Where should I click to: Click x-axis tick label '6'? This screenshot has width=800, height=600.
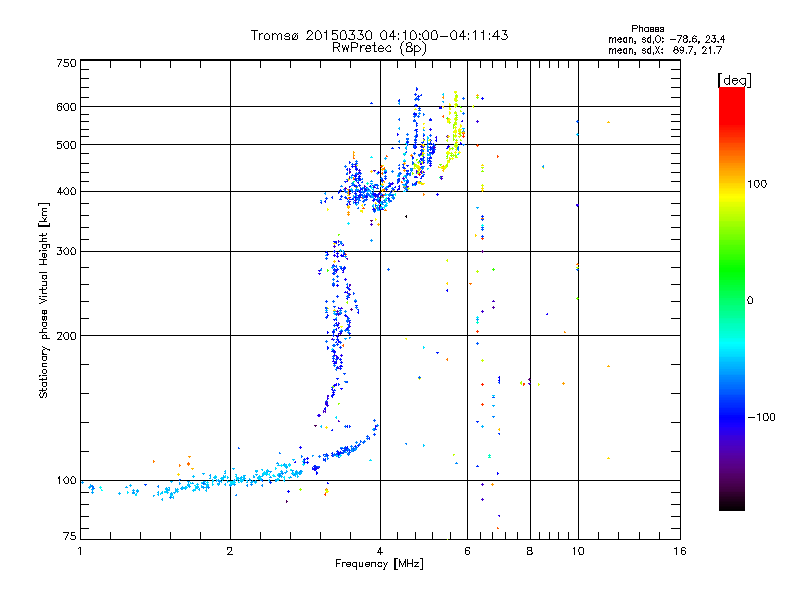467,551
